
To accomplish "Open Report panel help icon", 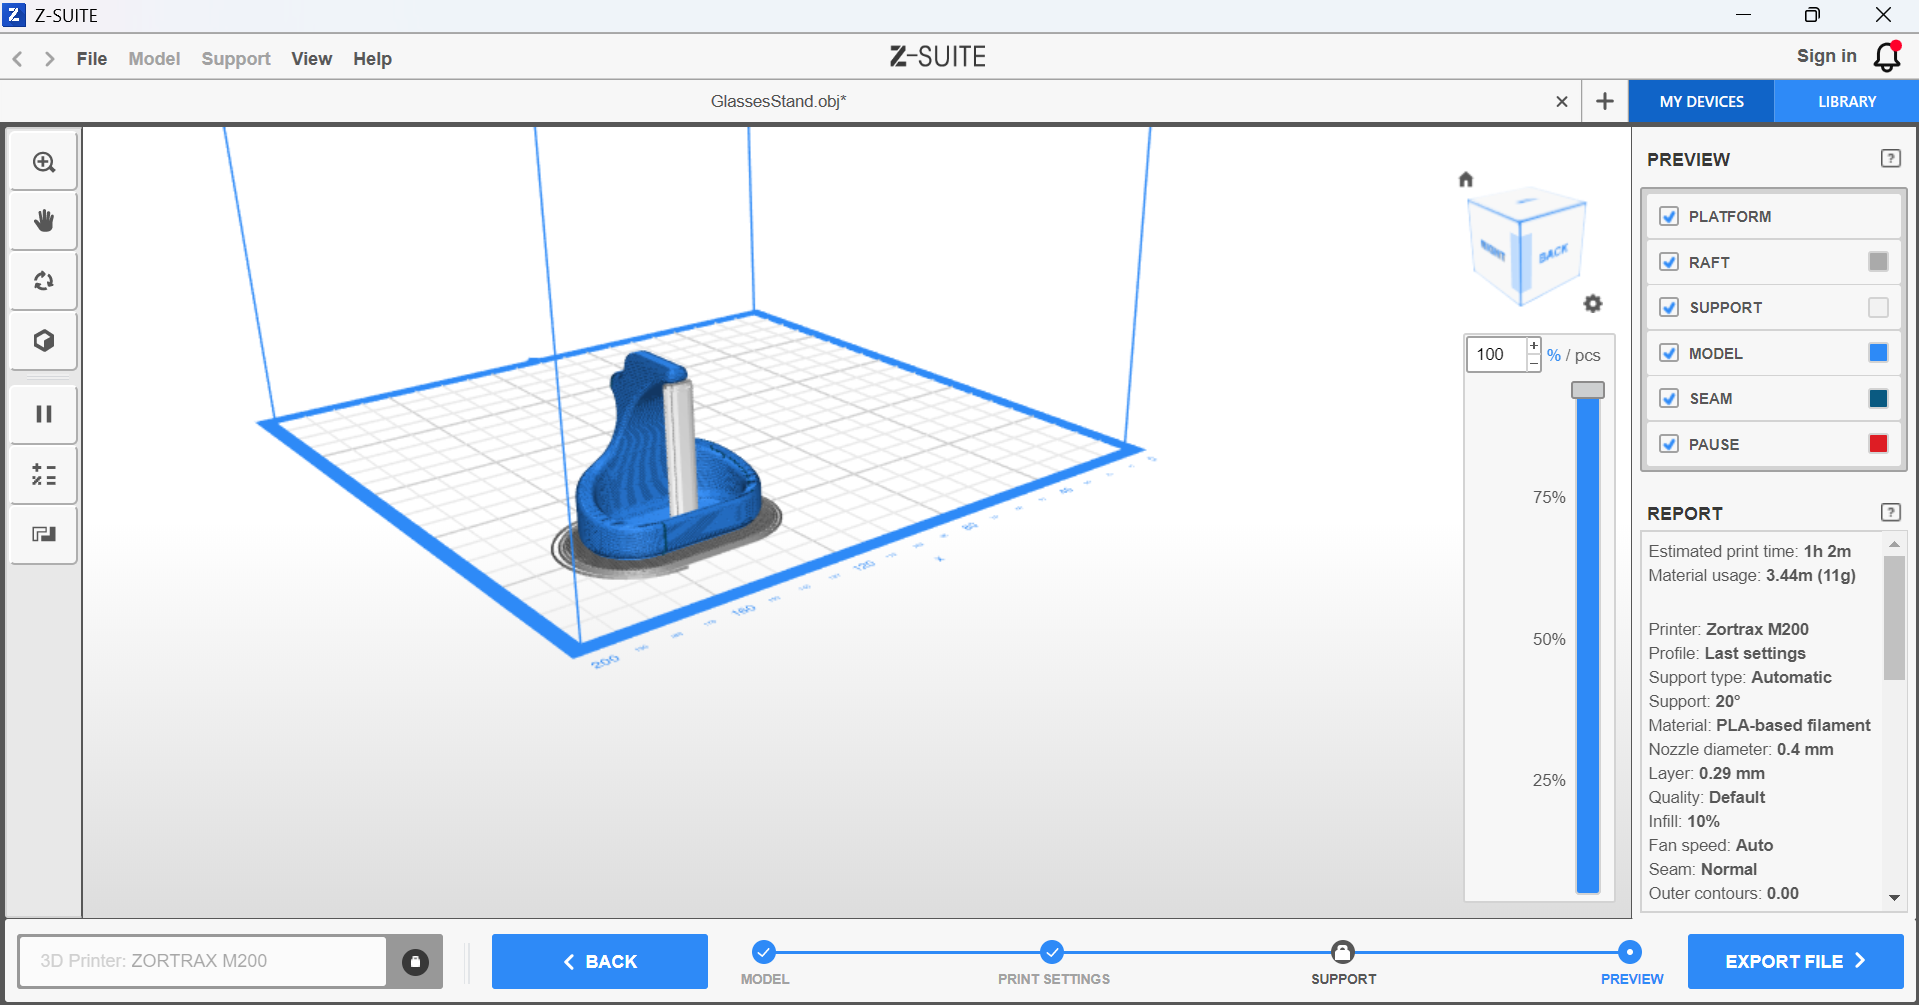I will point(1891,513).
